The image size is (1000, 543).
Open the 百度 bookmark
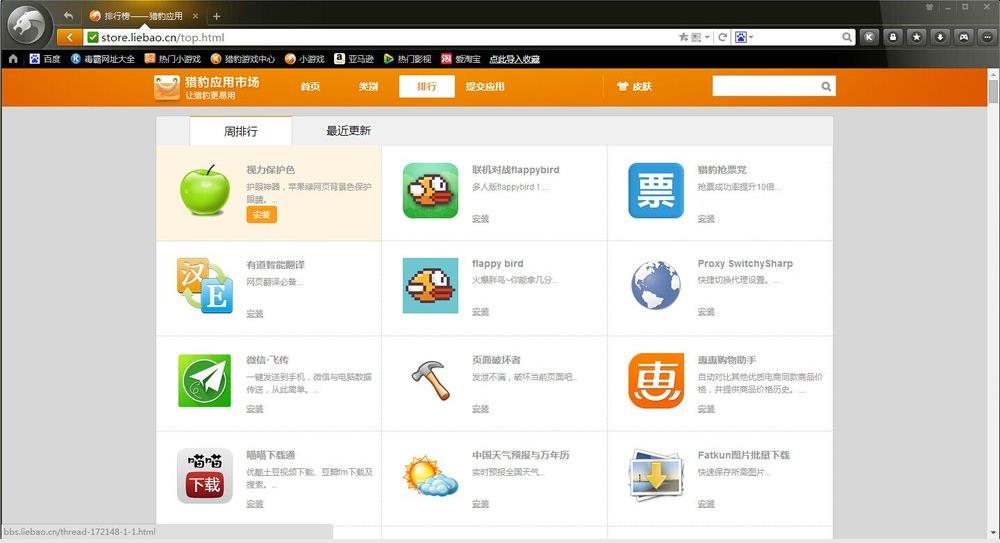(45, 59)
